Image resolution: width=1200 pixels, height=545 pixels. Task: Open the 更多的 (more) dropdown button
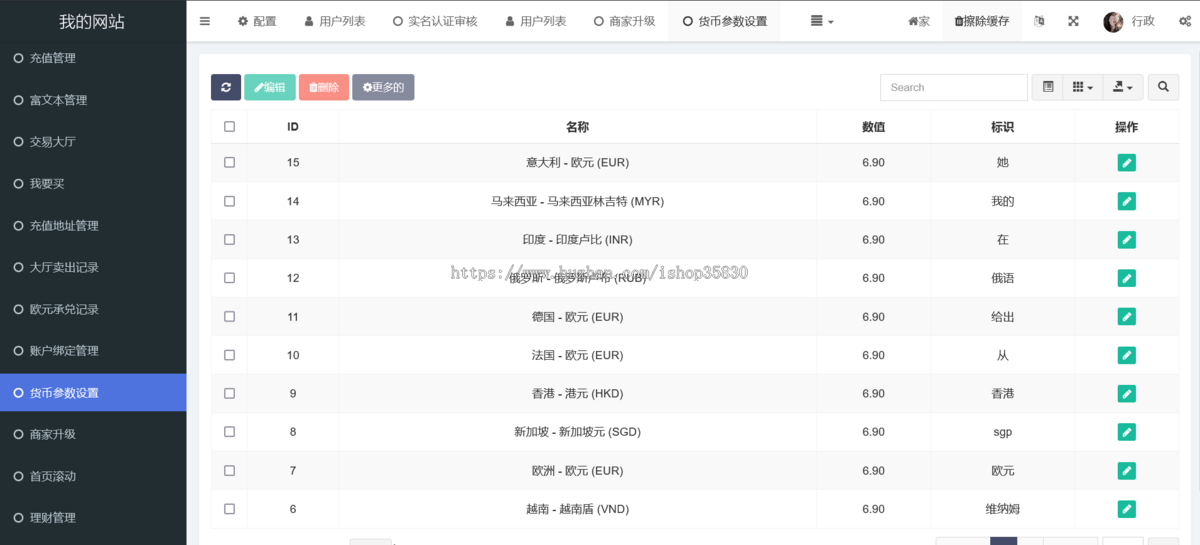coord(383,87)
